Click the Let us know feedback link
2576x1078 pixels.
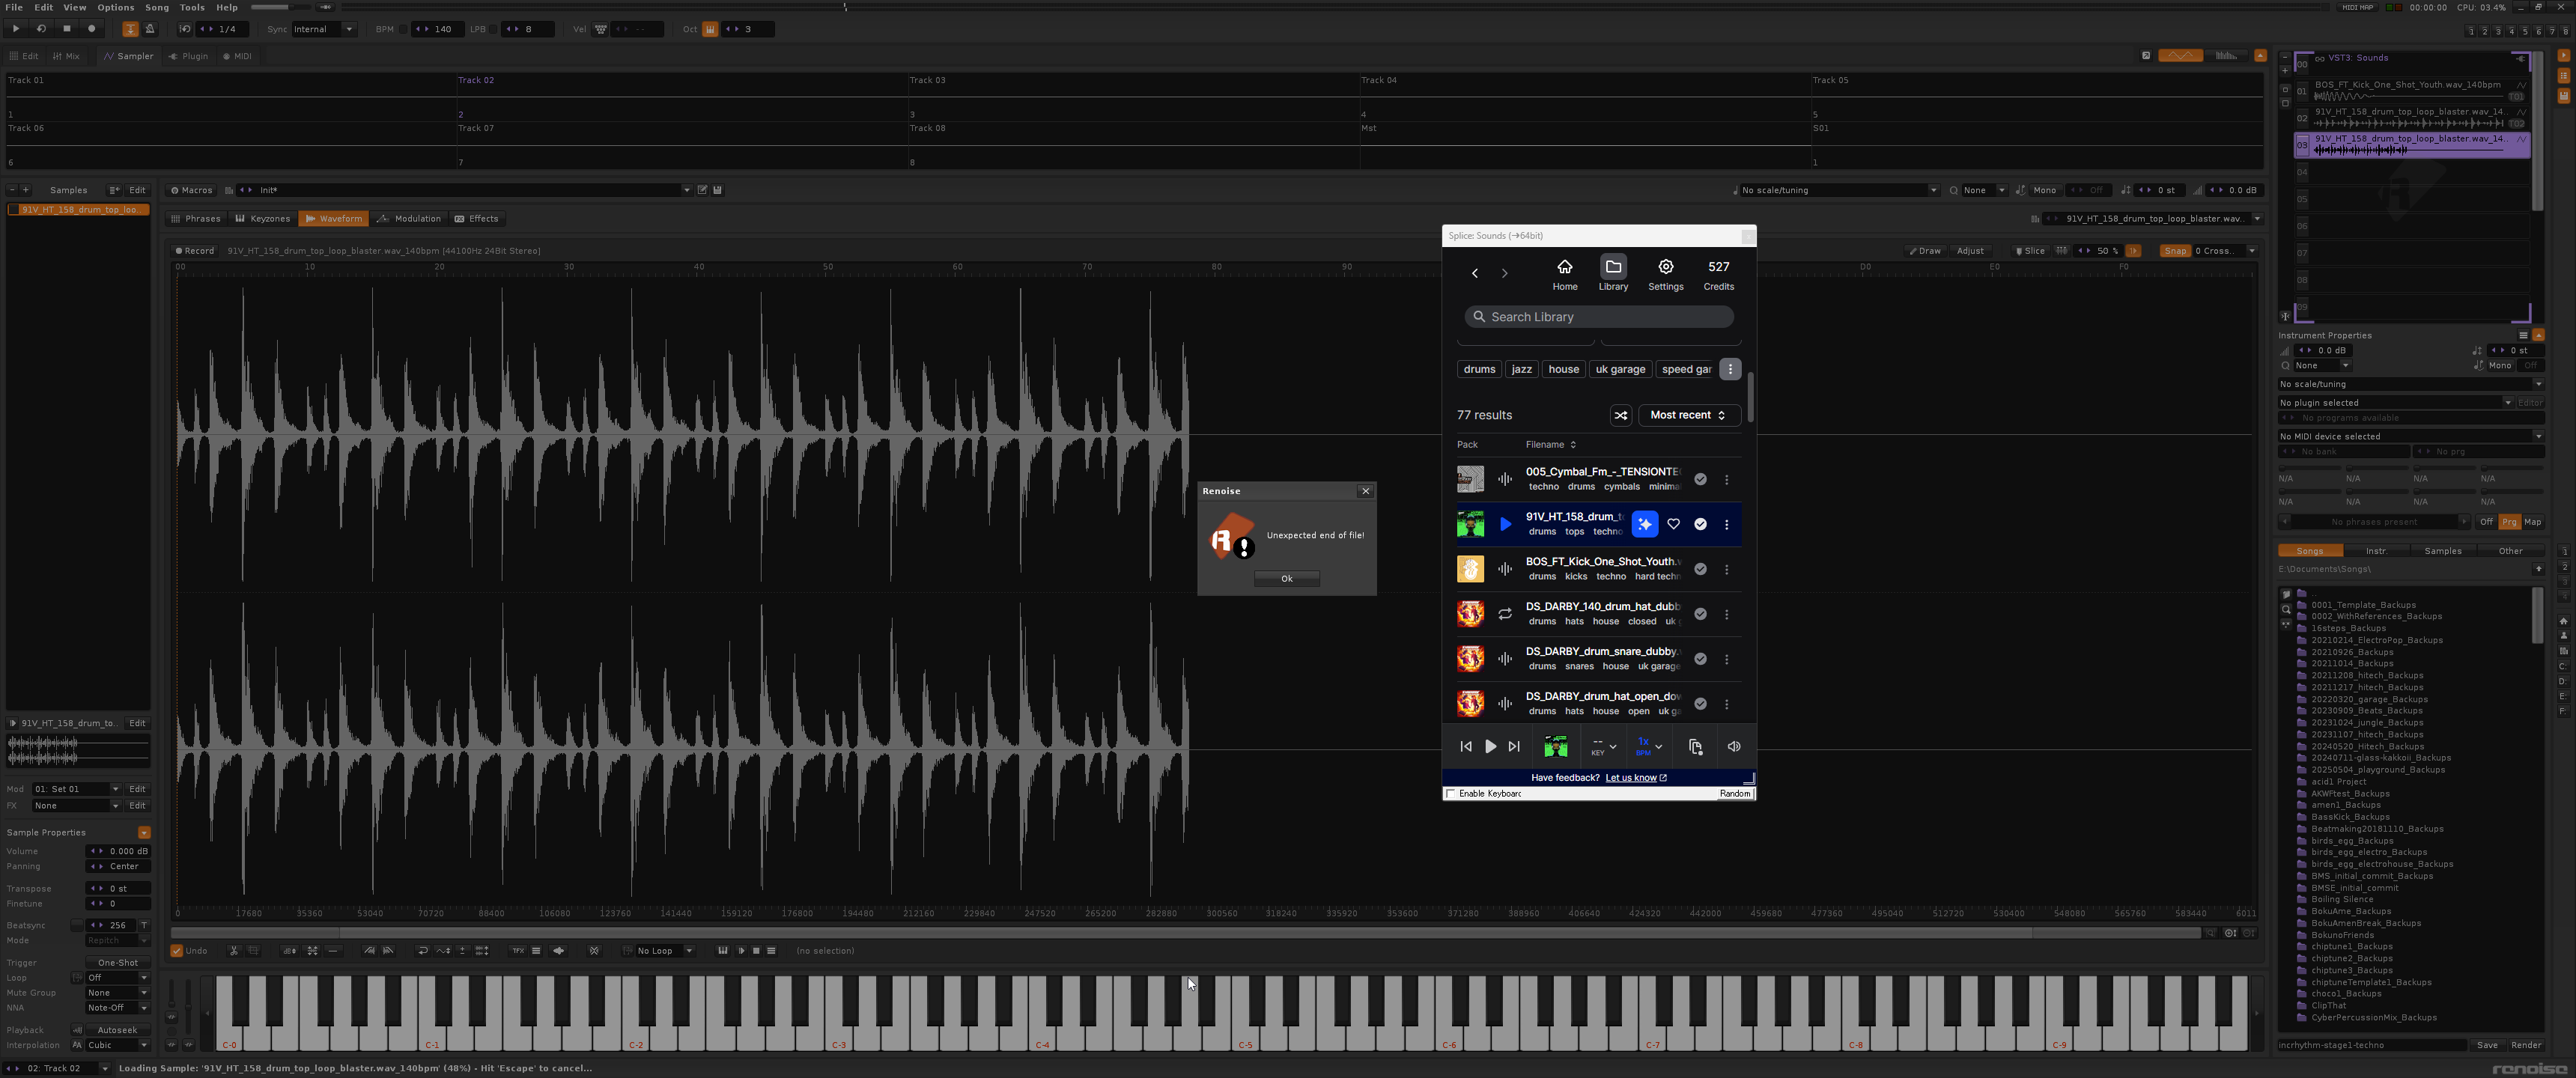[1630, 778]
